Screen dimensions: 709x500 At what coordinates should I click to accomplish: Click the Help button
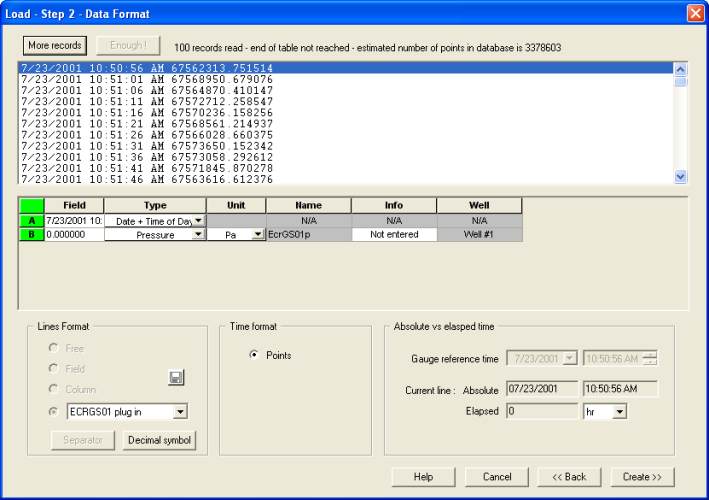click(423, 477)
